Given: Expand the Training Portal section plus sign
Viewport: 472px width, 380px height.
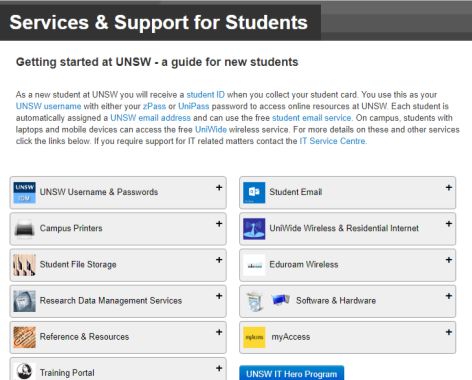Looking at the screenshot, I should pos(219,368).
